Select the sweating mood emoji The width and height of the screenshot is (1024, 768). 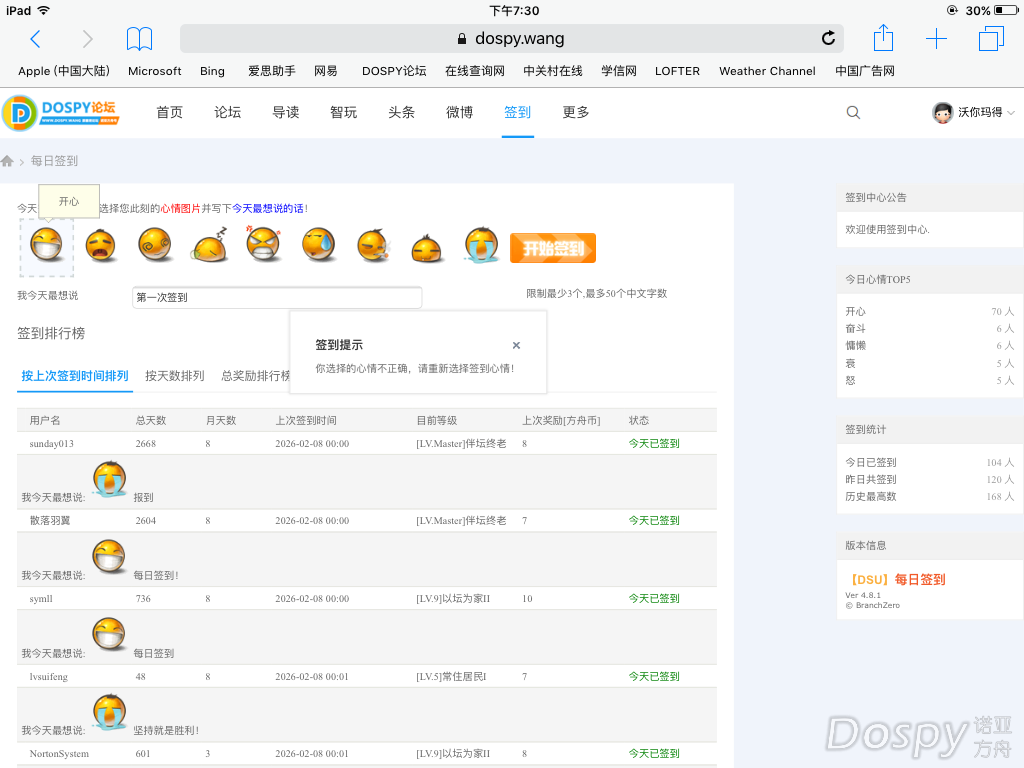[319, 246]
